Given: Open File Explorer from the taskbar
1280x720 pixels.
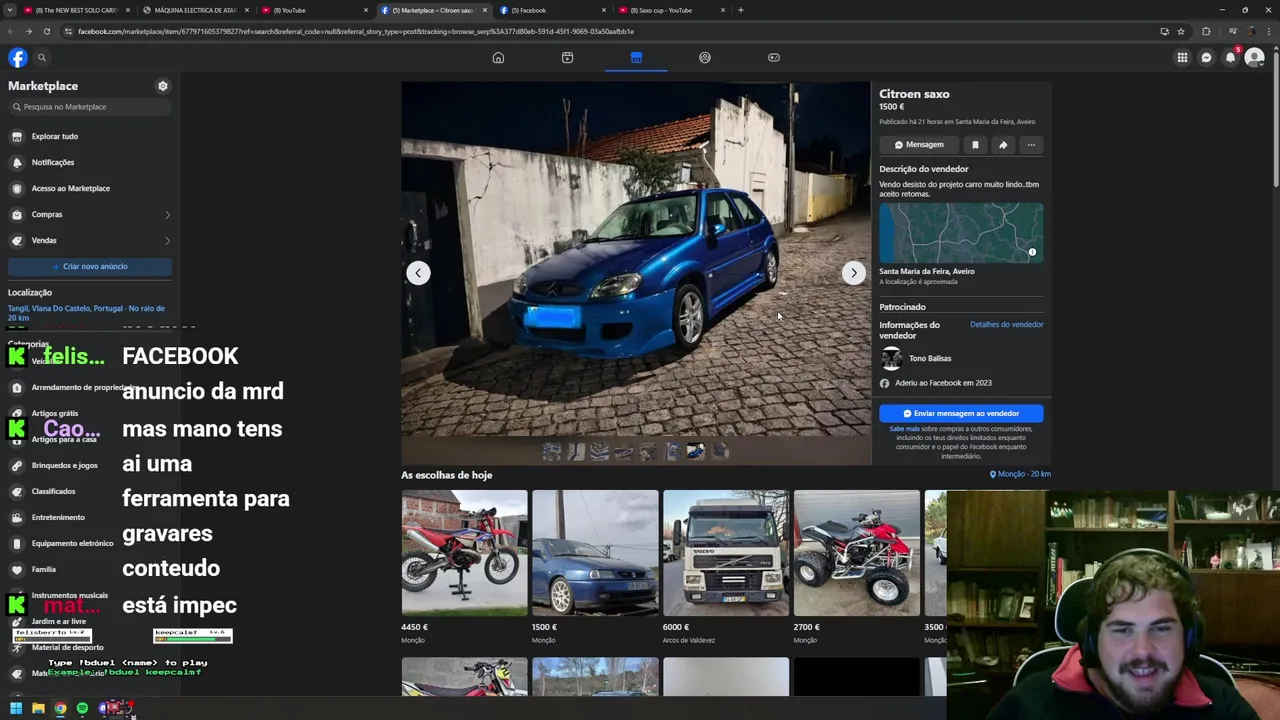Looking at the screenshot, I should pos(38,709).
